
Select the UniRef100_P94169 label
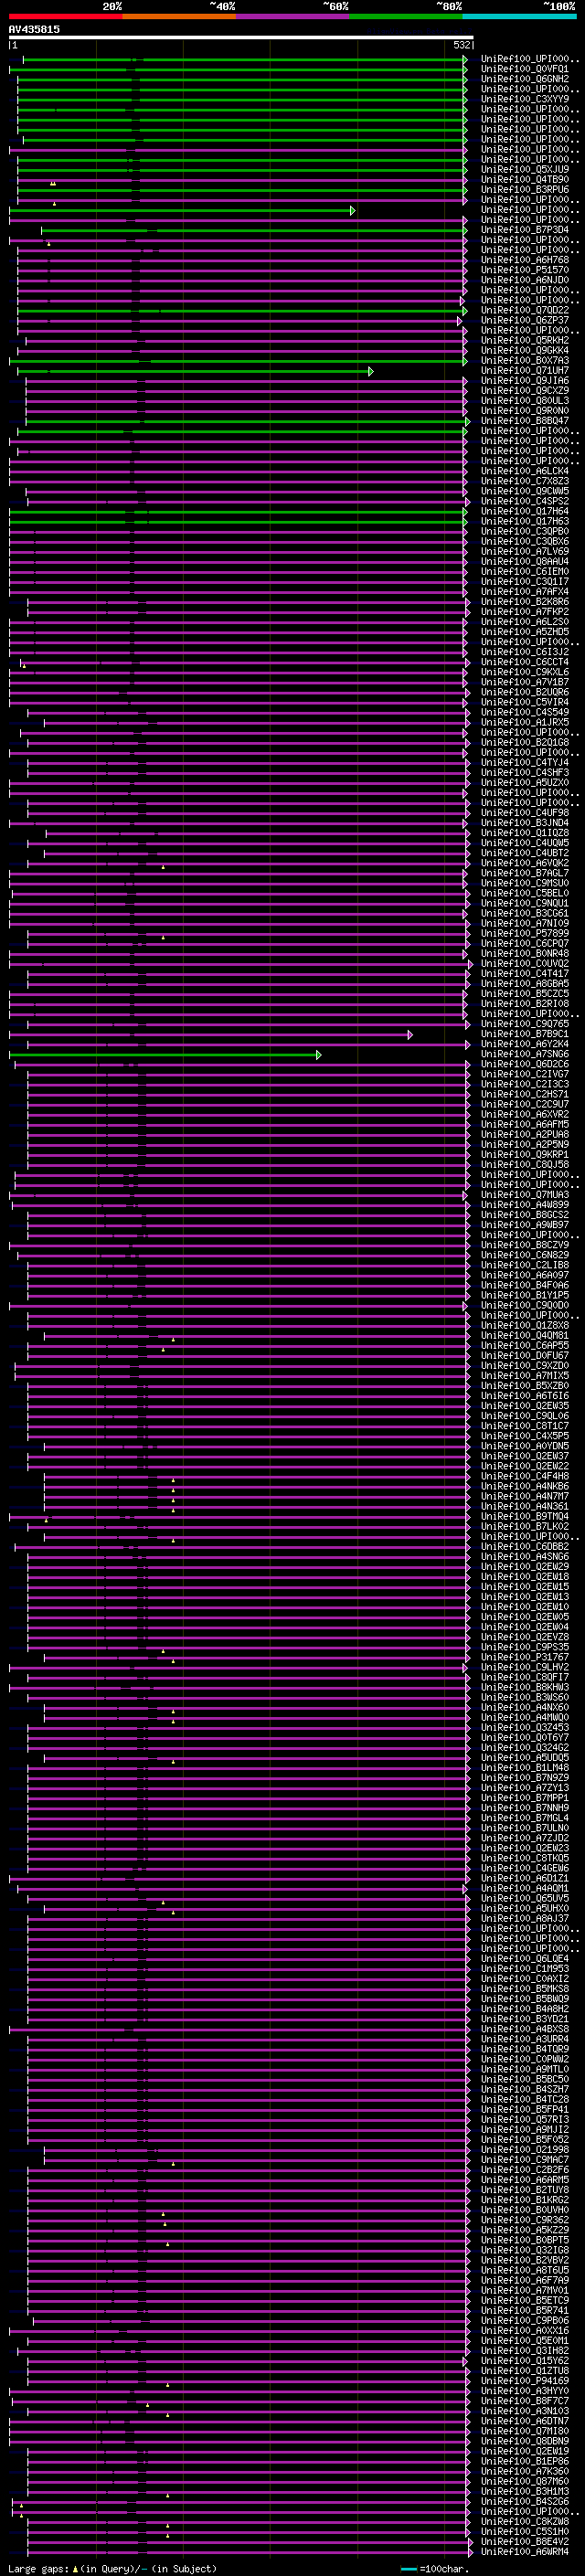click(525, 2381)
